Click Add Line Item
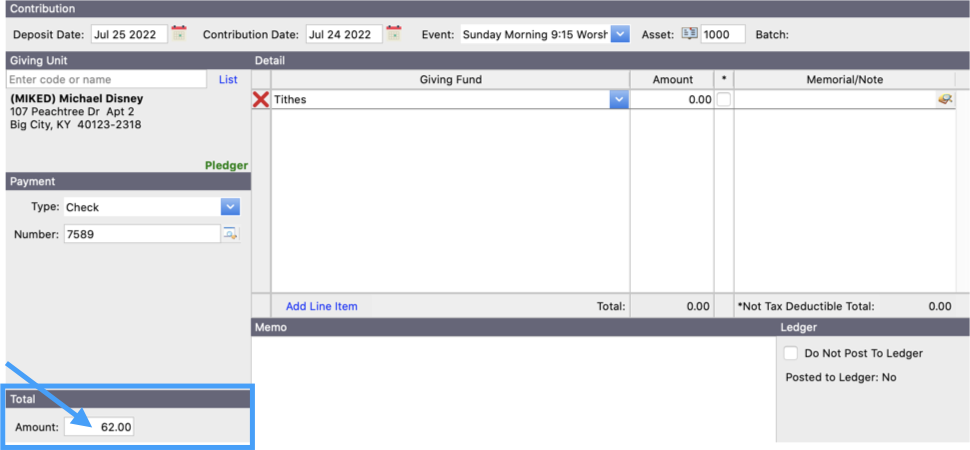Image resolution: width=970 pixels, height=450 pixels. tap(321, 306)
